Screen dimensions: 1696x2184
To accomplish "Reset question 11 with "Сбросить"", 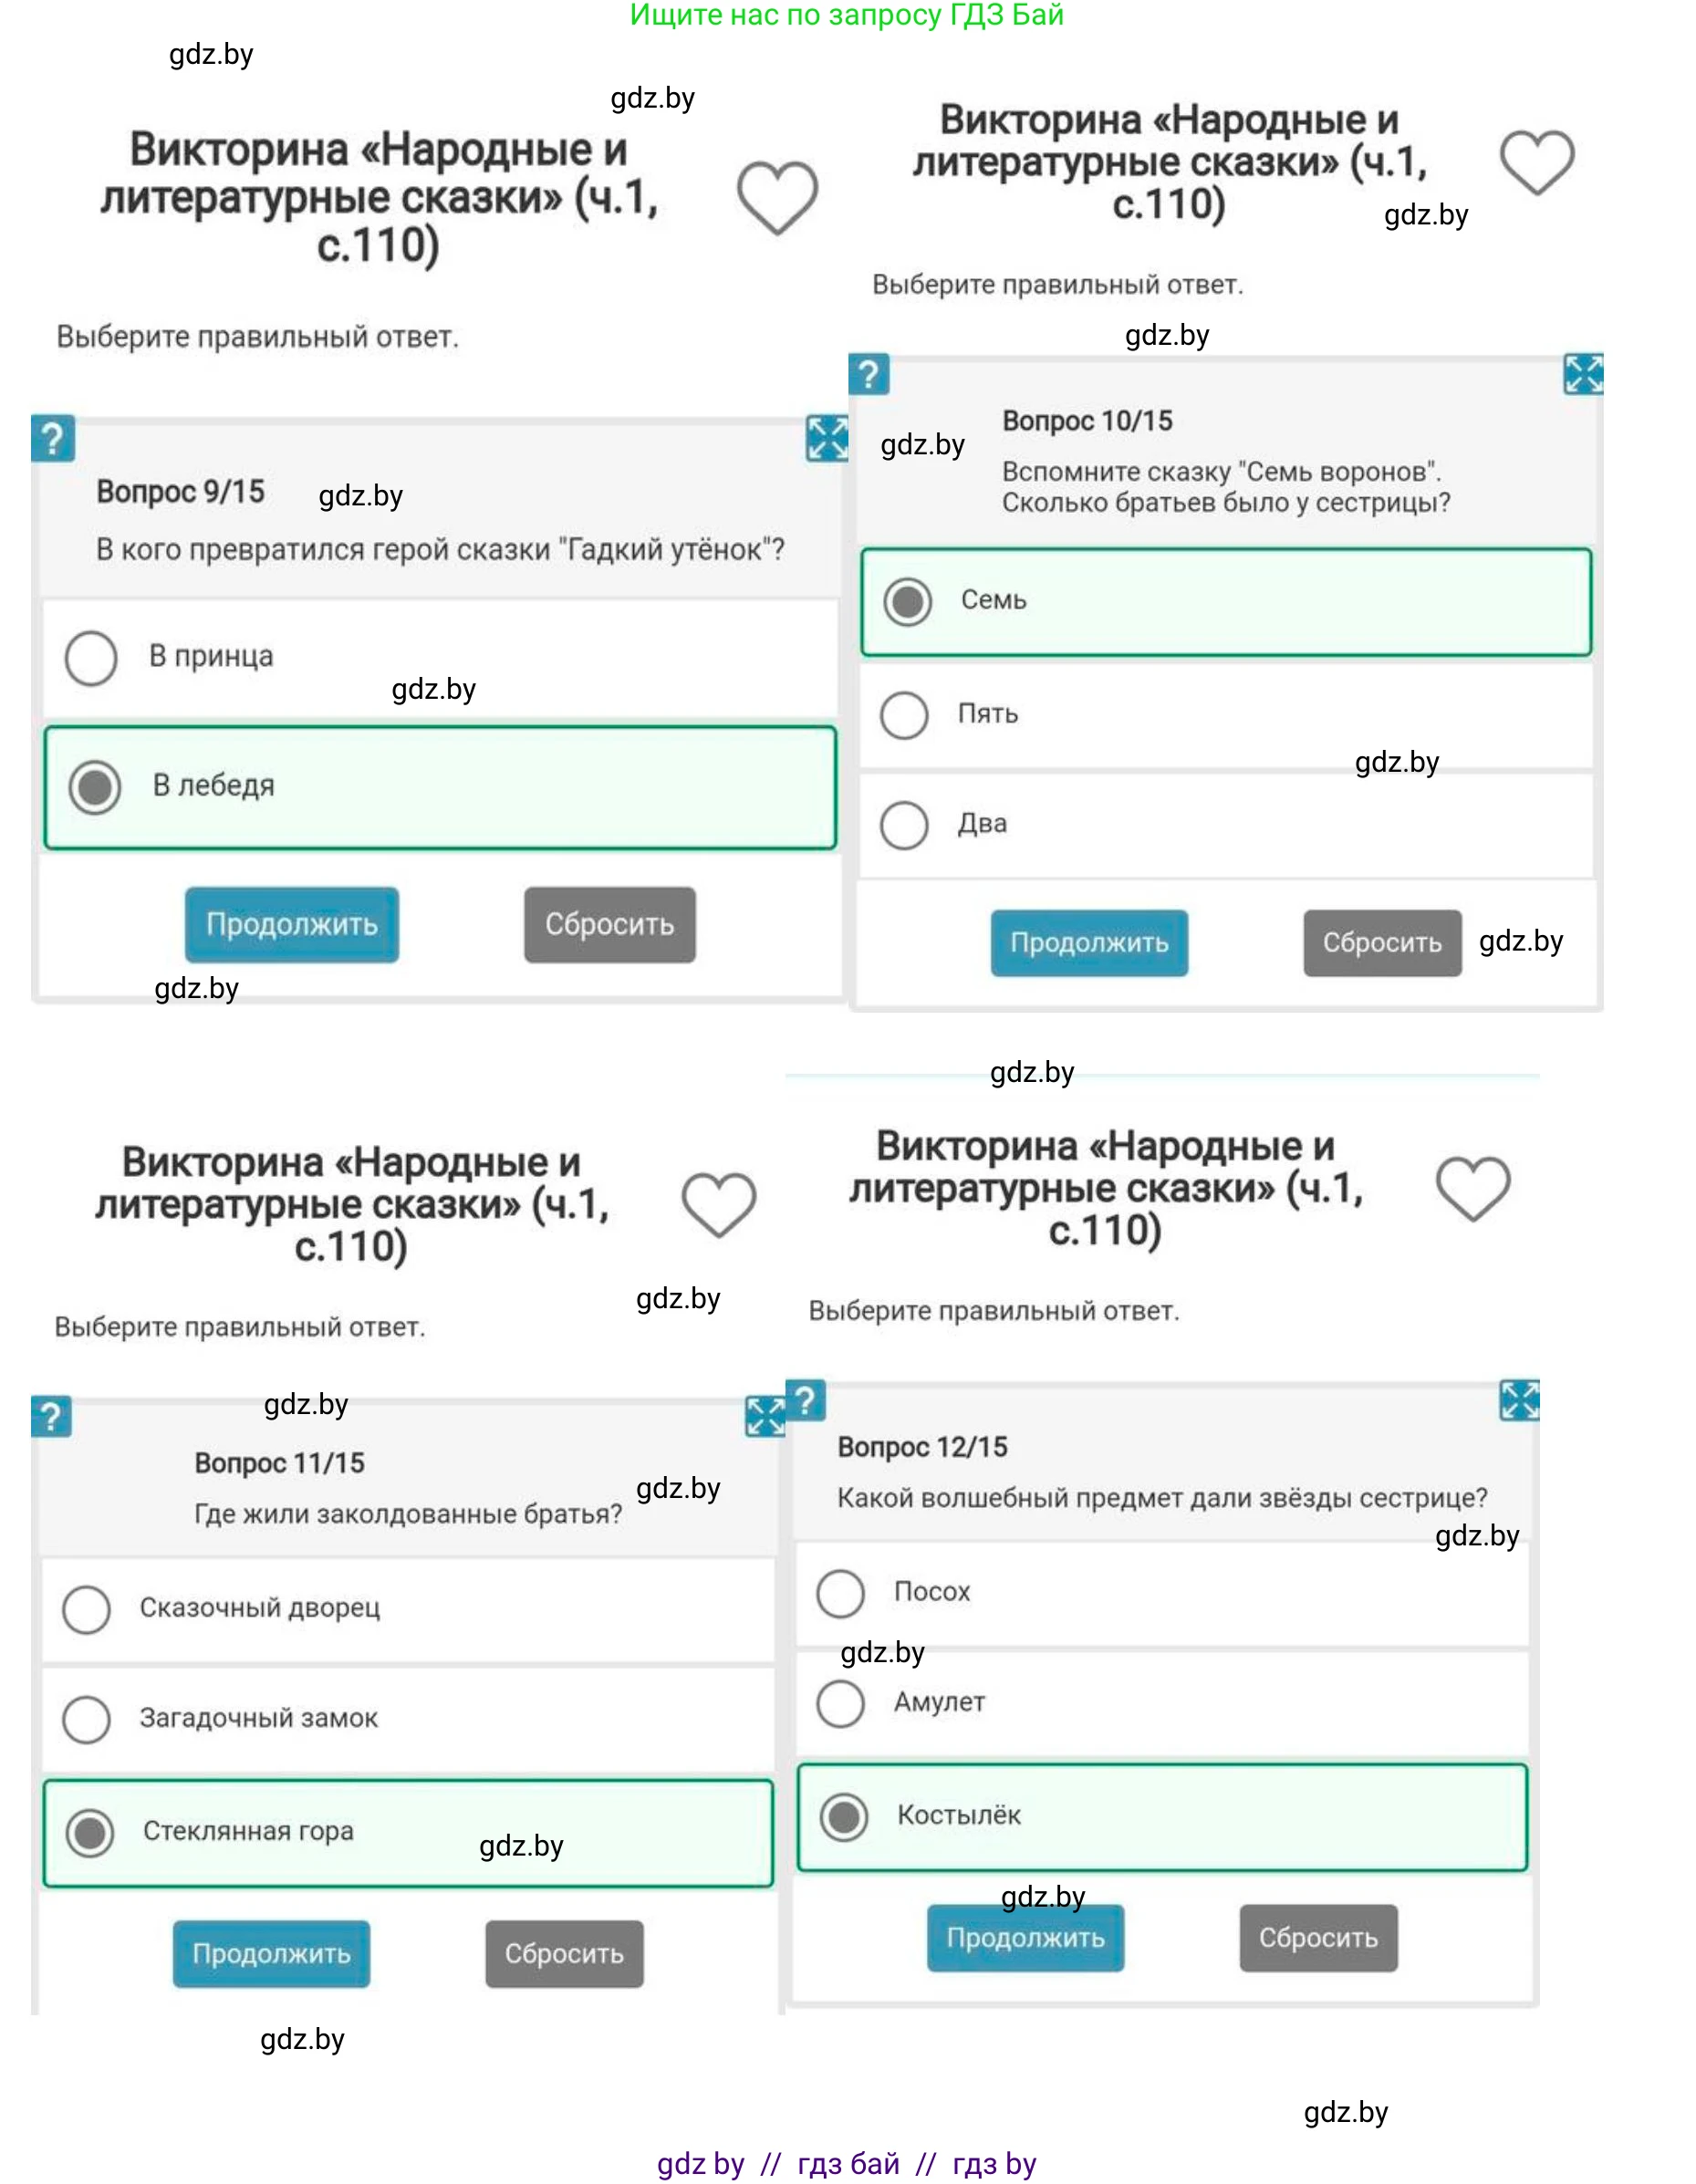I will [x=564, y=1953].
